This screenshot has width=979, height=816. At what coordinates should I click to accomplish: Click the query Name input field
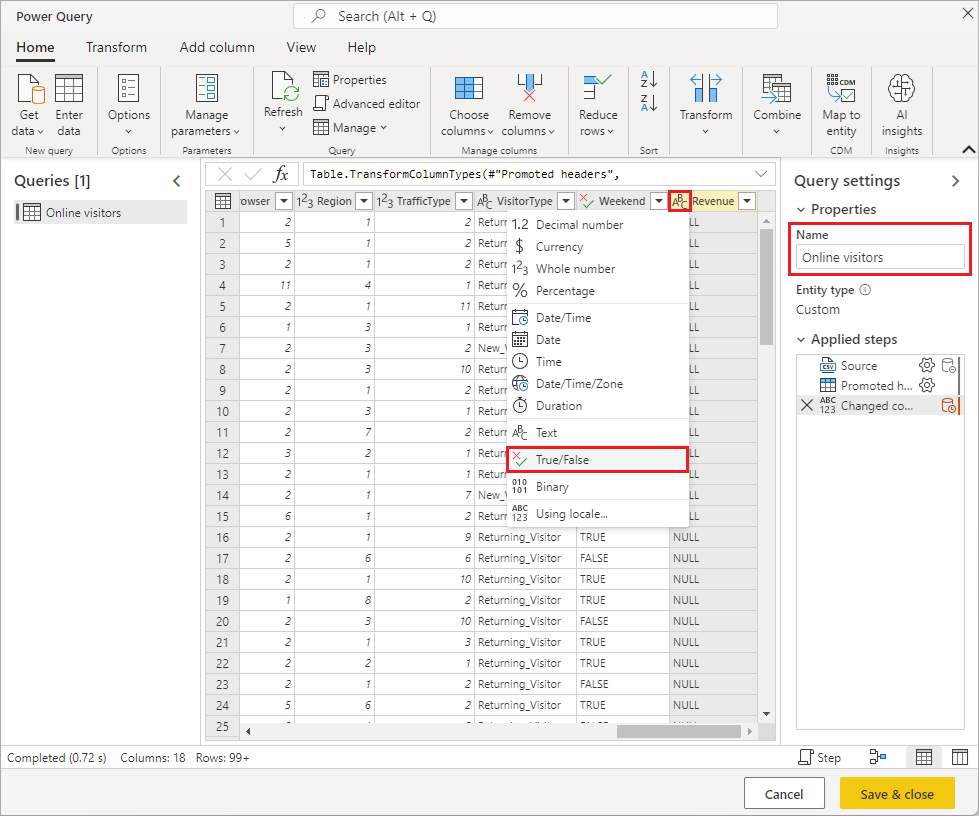[880, 257]
